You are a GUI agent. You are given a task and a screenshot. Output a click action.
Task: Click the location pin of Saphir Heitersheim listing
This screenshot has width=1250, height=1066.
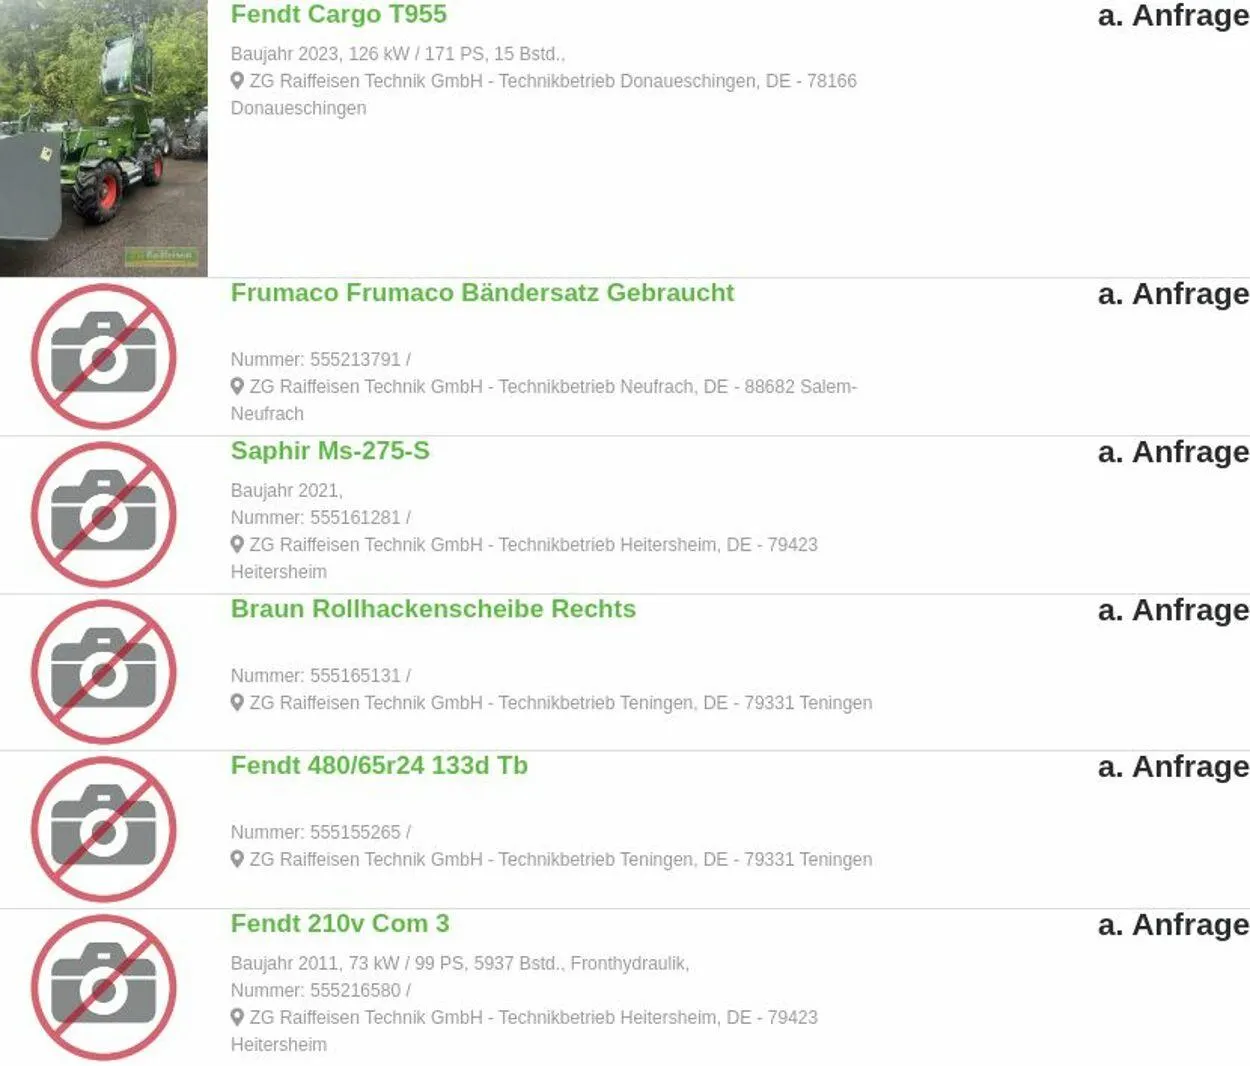[x=237, y=544]
